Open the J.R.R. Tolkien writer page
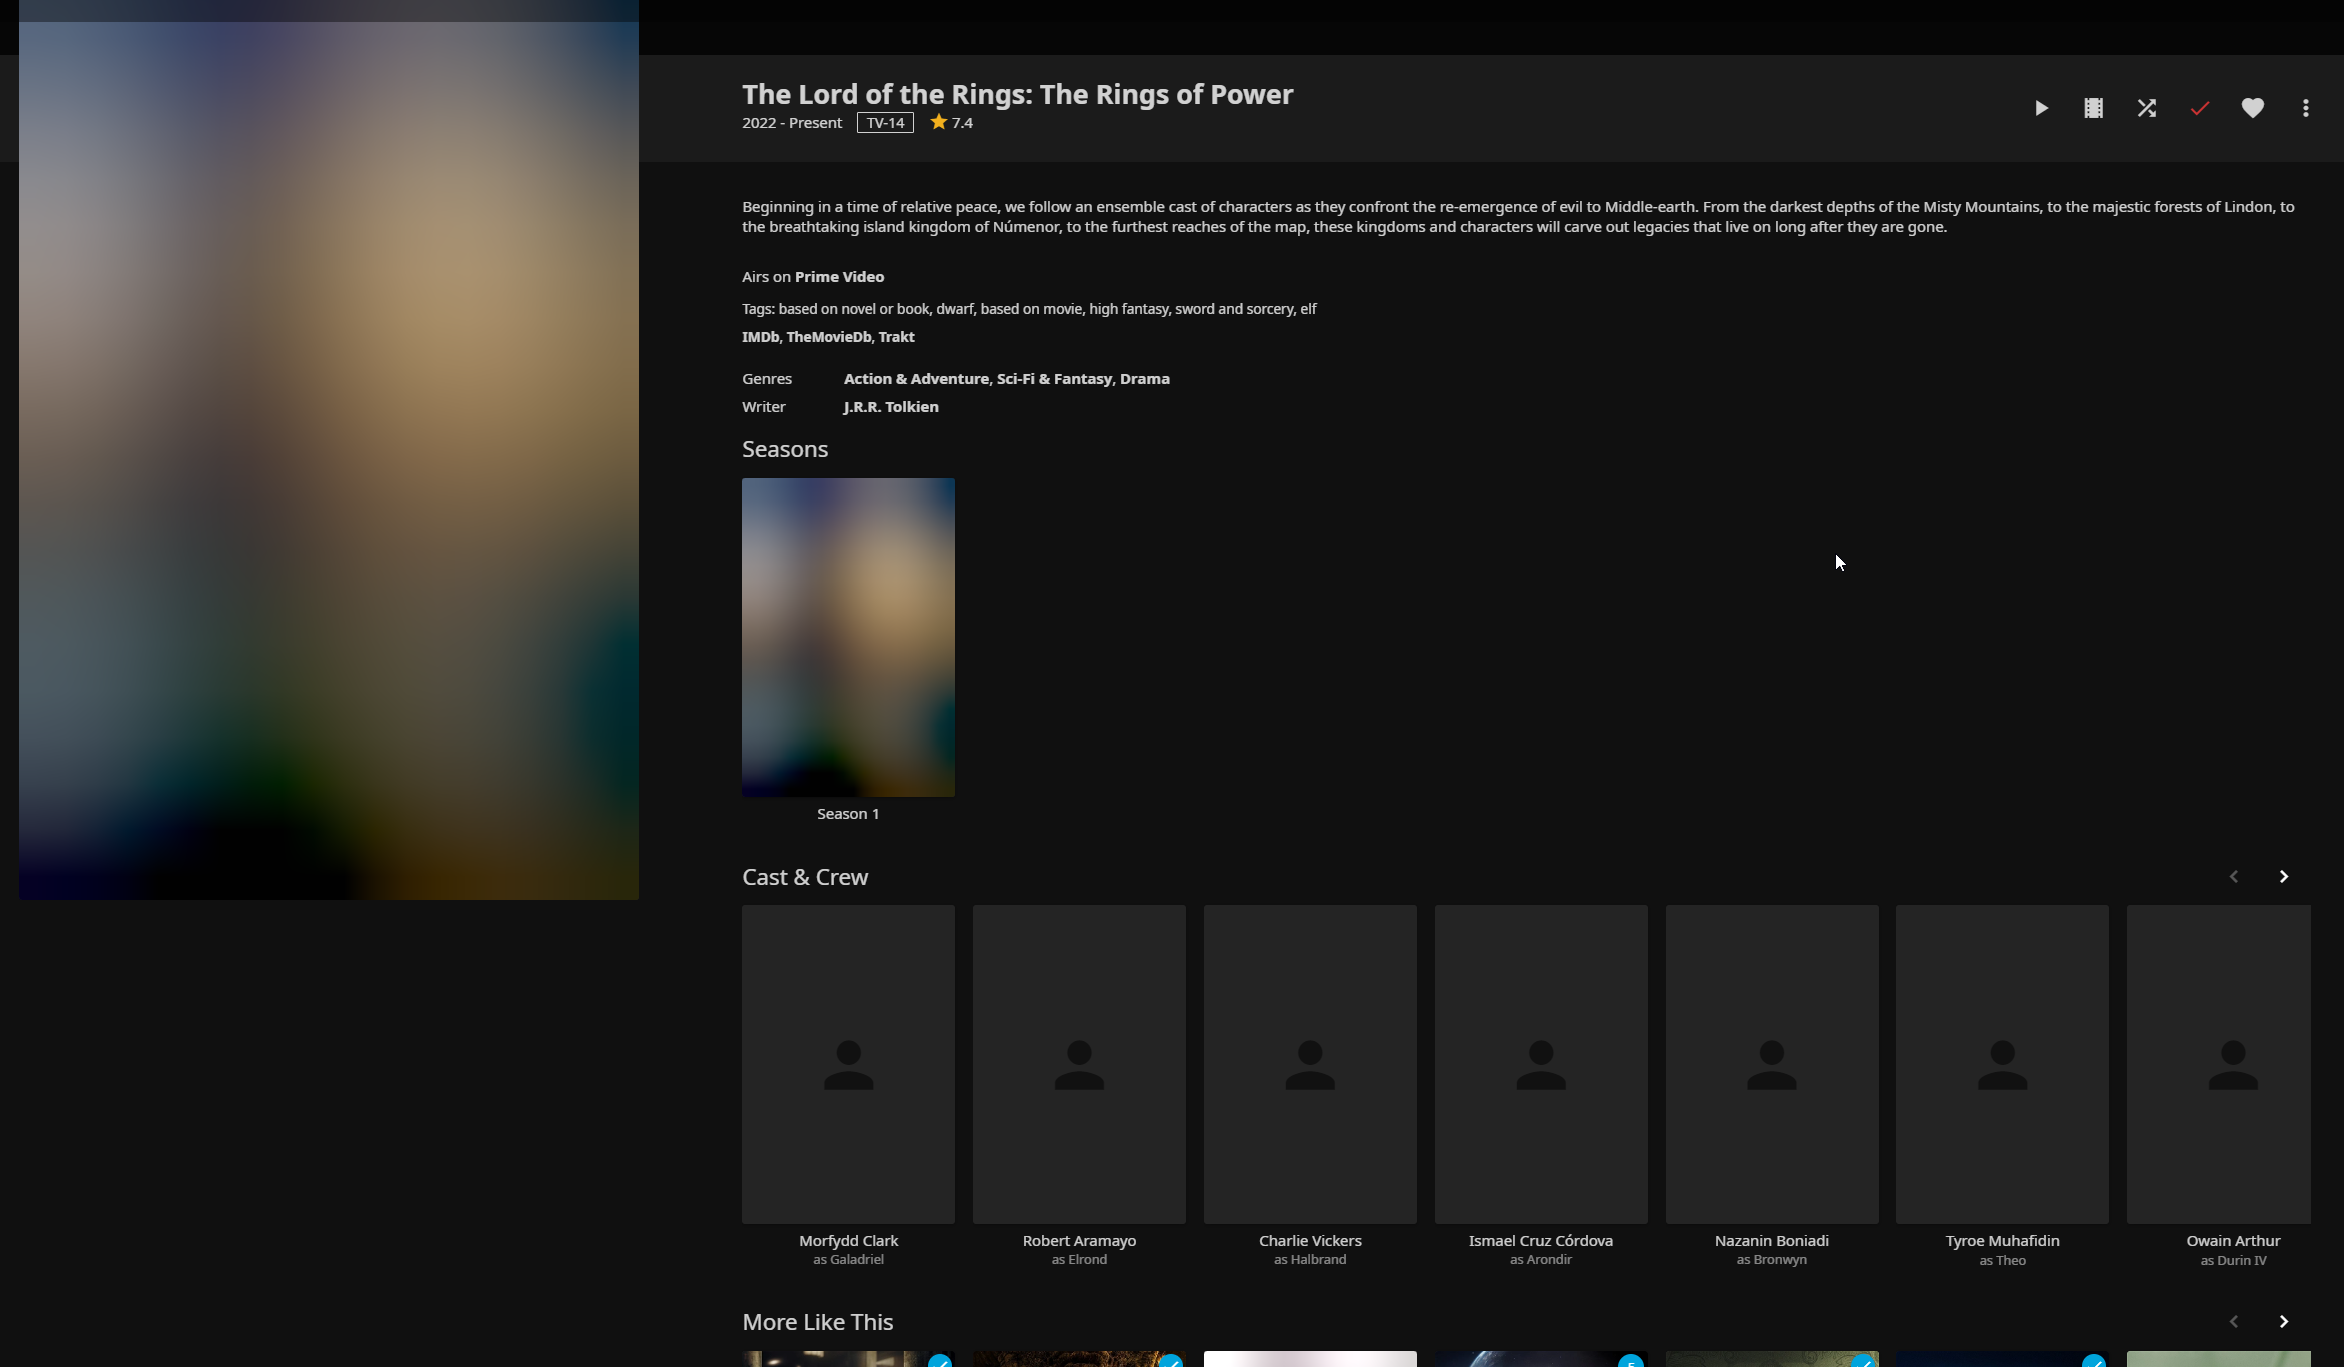Image resolution: width=2344 pixels, height=1367 pixels. tap(890, 406)
